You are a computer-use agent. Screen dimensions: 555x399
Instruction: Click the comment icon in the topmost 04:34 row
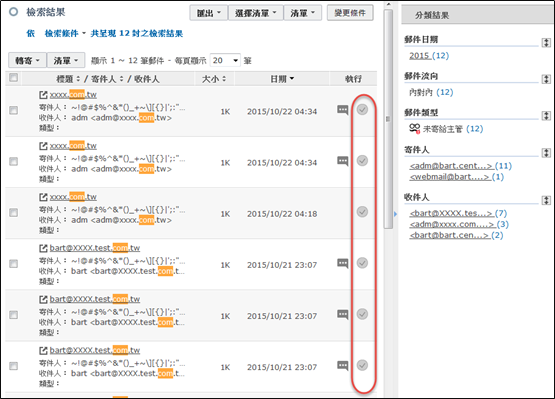(342, 110)
